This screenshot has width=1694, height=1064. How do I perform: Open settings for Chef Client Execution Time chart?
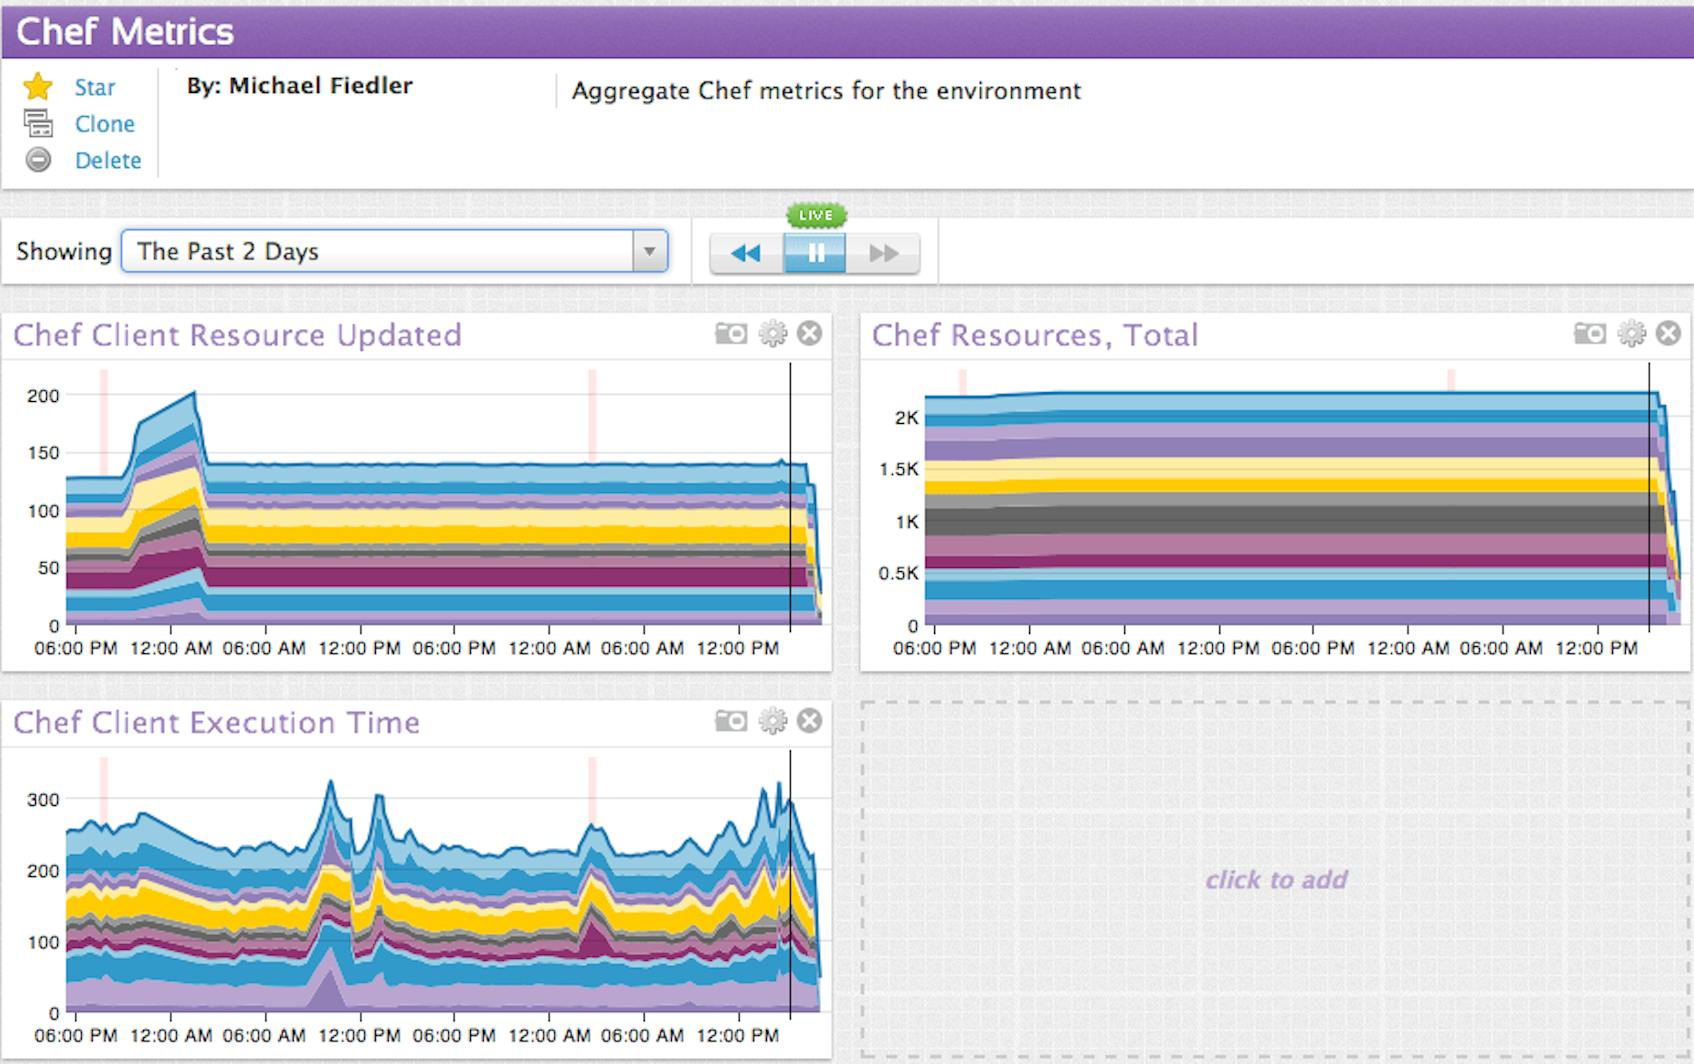click(771, 720)
